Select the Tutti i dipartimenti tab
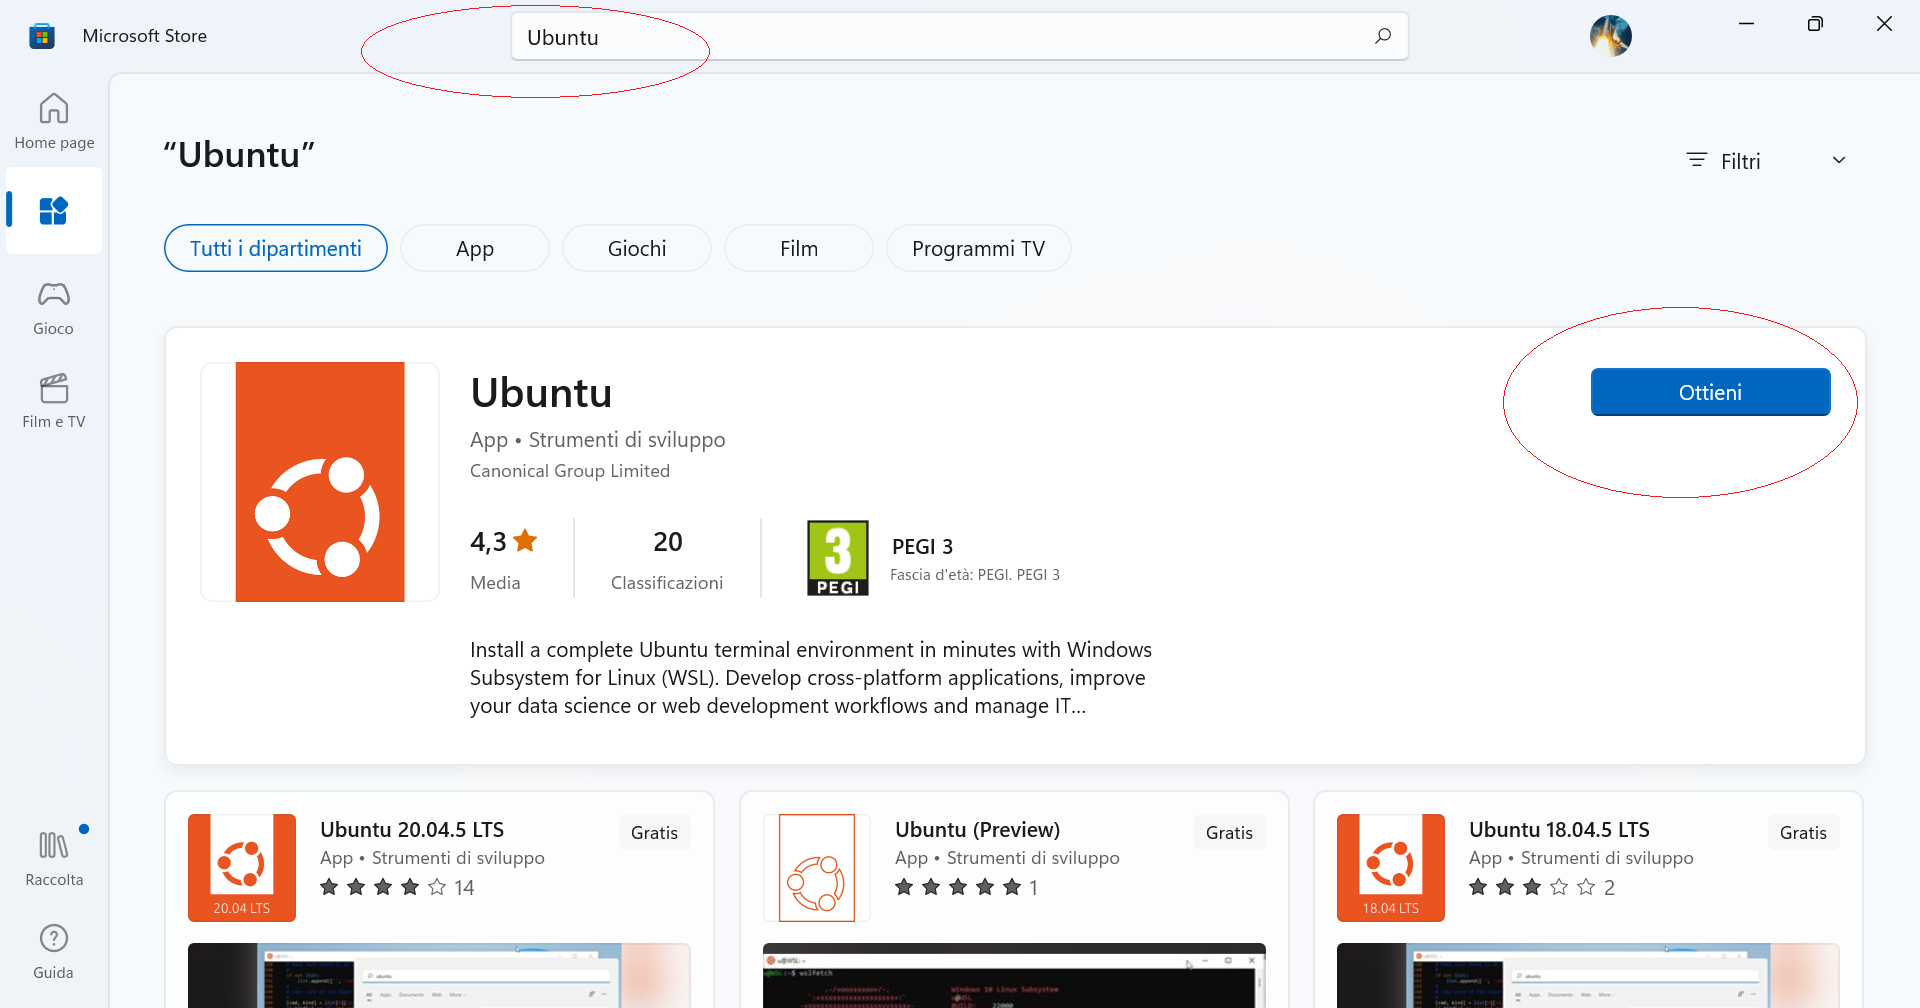 click(276, 248)
